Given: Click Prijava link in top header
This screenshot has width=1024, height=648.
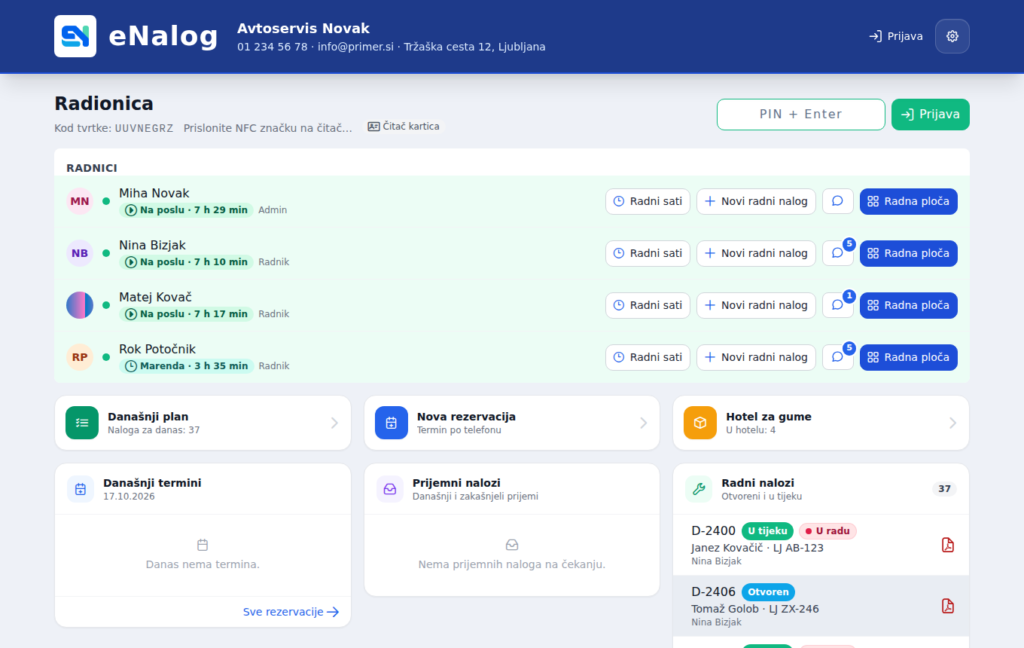Looking at the screenshot, I should click(x=896, y=37).
